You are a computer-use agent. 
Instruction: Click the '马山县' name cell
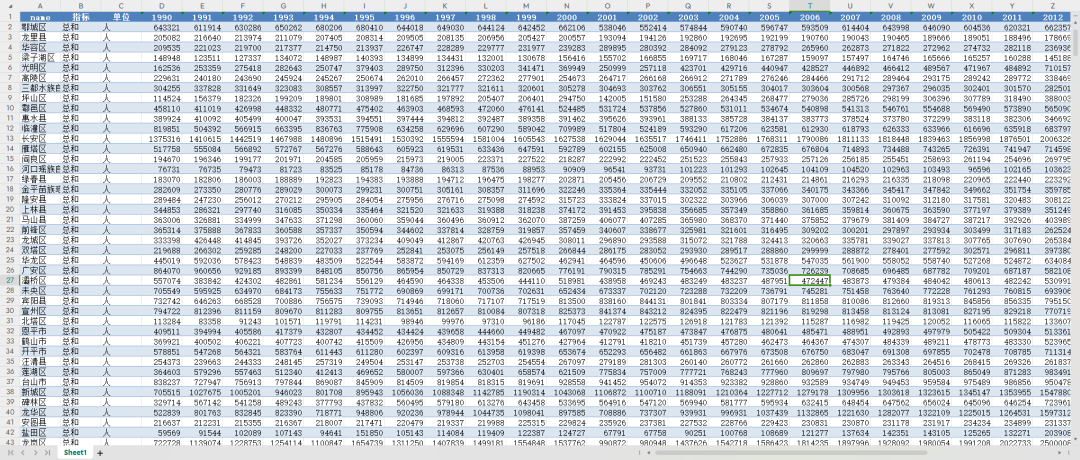click(40, 219)
